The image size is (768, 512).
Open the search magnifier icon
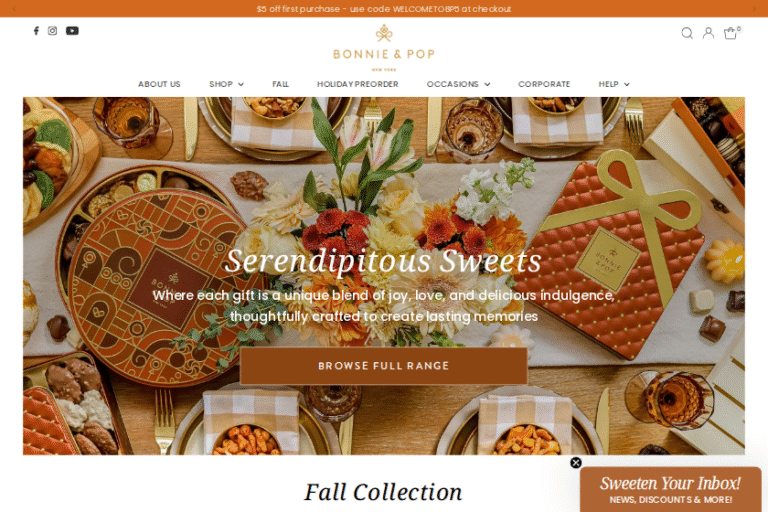coord(687,33)
